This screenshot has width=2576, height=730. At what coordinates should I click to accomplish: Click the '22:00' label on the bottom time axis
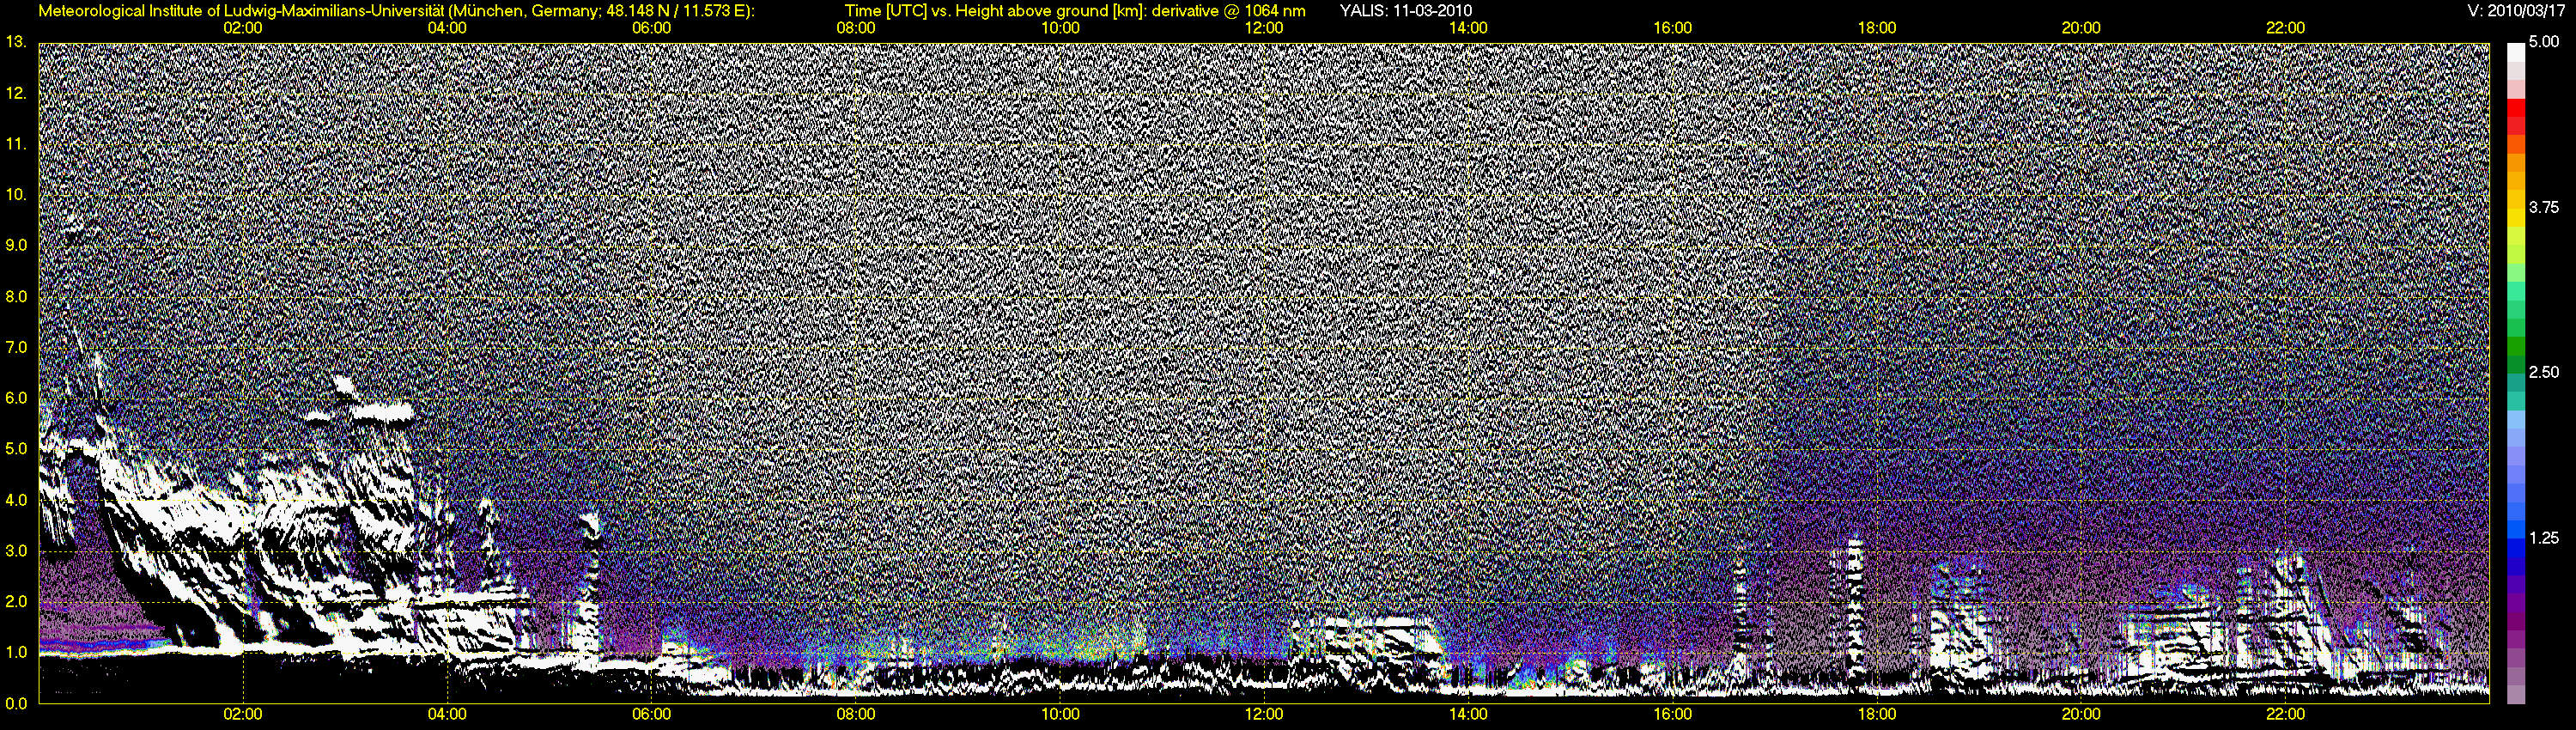pyautogui.click(x=2285, y=715)
